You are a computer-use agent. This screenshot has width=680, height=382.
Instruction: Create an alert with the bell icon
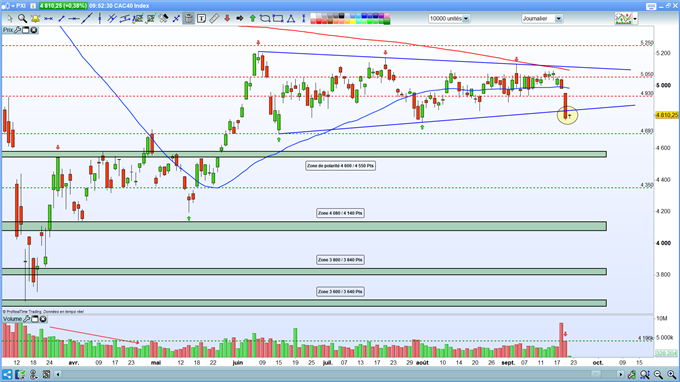click(35, 19)
